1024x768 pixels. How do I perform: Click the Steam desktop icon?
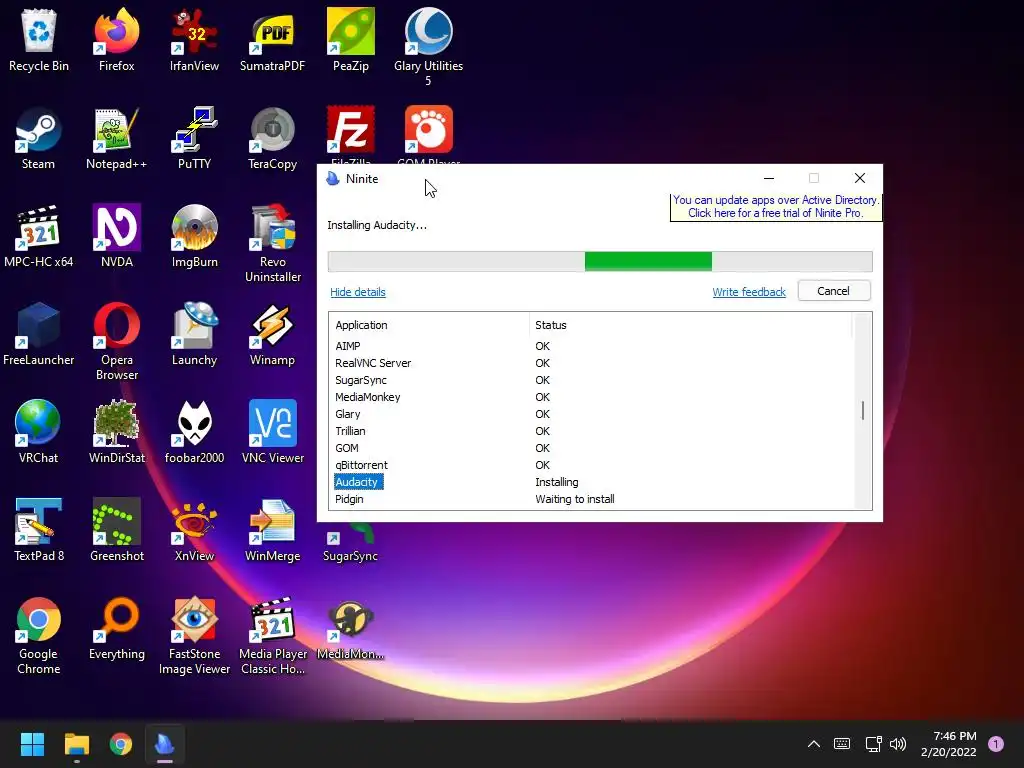tap(39, 138)
